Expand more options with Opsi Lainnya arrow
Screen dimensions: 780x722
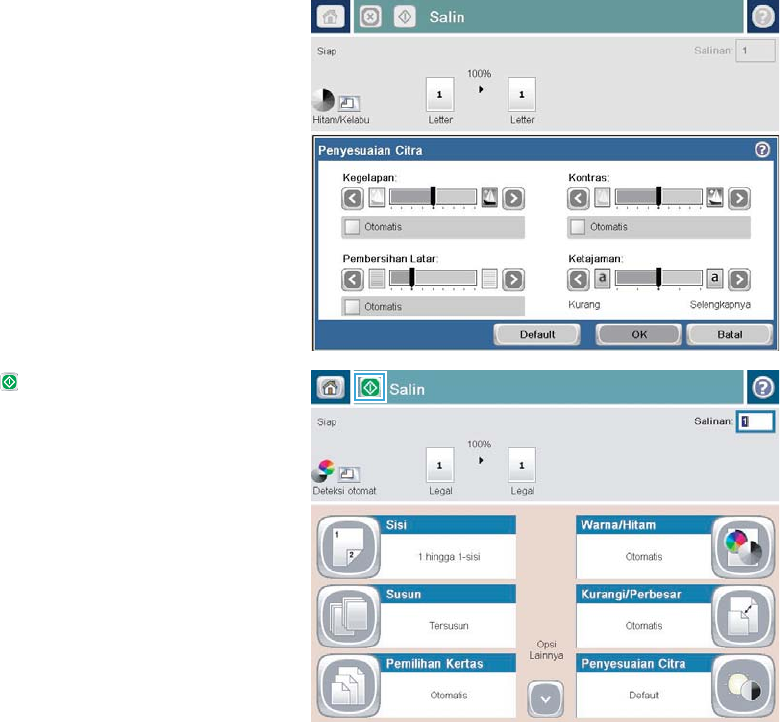click(546, 699)
